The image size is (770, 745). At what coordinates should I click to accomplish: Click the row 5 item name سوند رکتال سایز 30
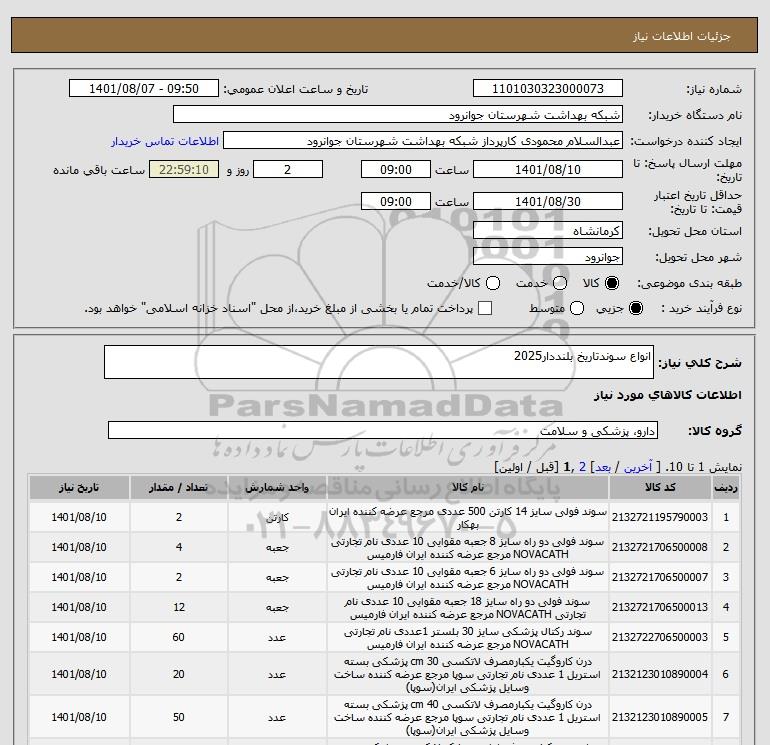pos(468,638)
